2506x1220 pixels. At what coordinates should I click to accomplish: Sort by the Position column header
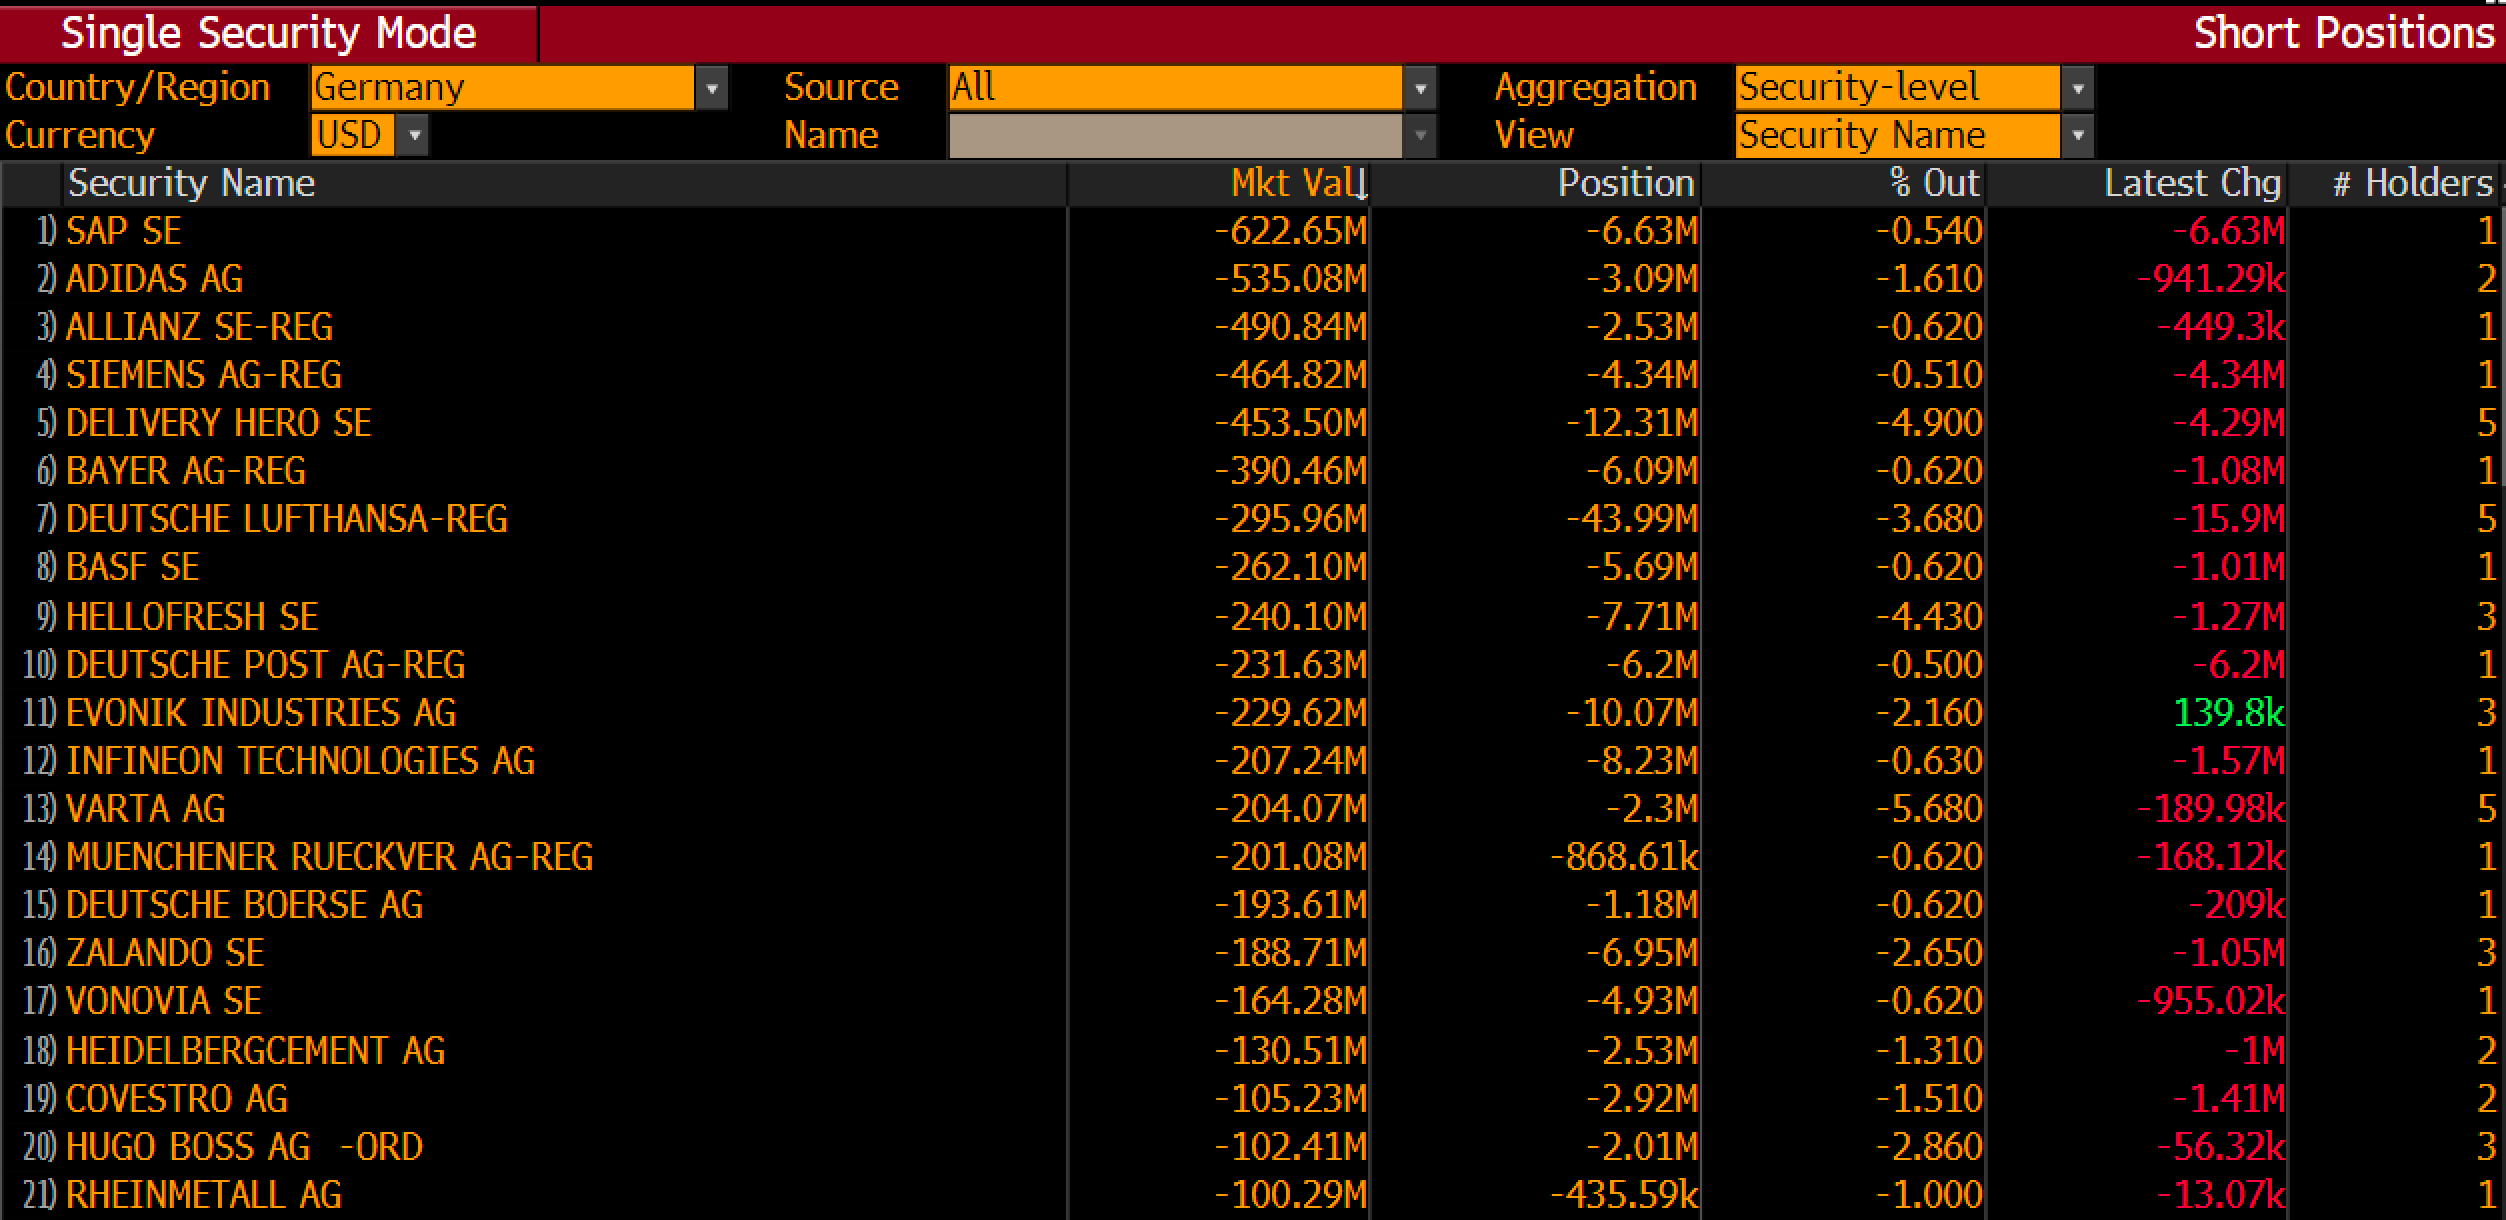tap(1625, 183)
